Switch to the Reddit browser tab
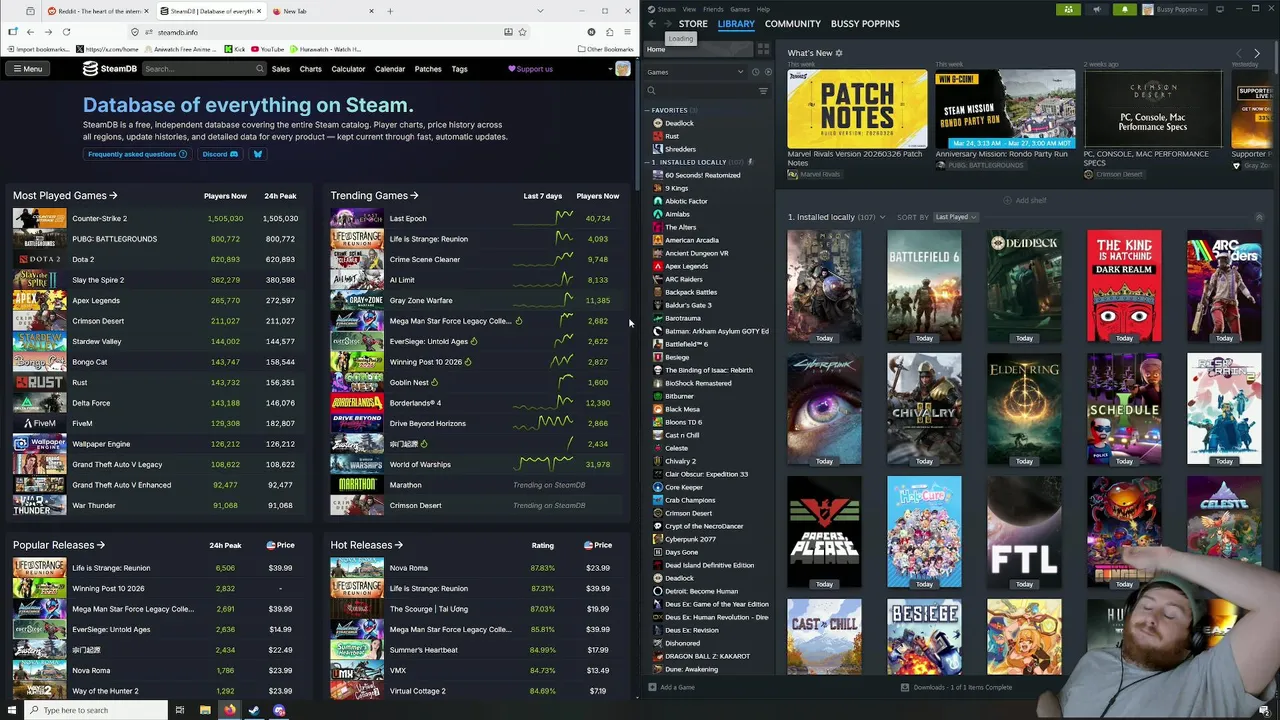This screenshot has width=1280, height=720. pos(96,11)
